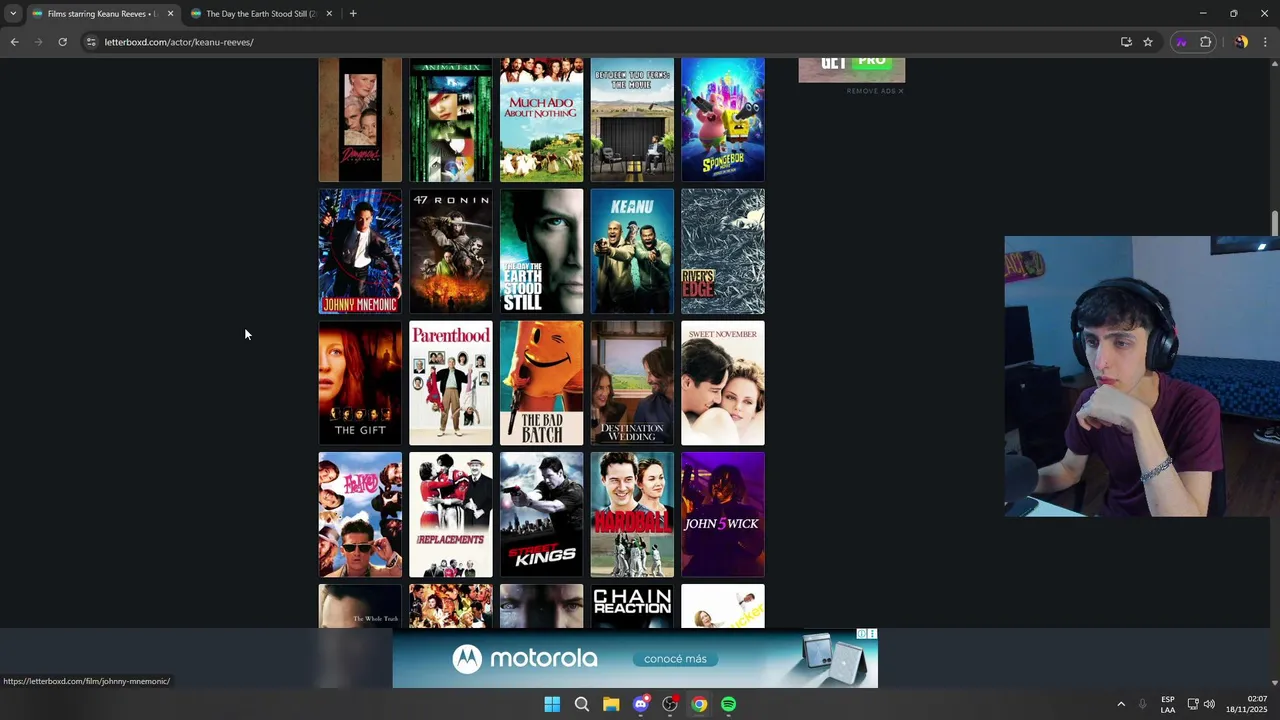Open OBS Studio from the taskbar
This screenshot has width=1280, height=720.
pyautogui.click(x=670, y=704)
